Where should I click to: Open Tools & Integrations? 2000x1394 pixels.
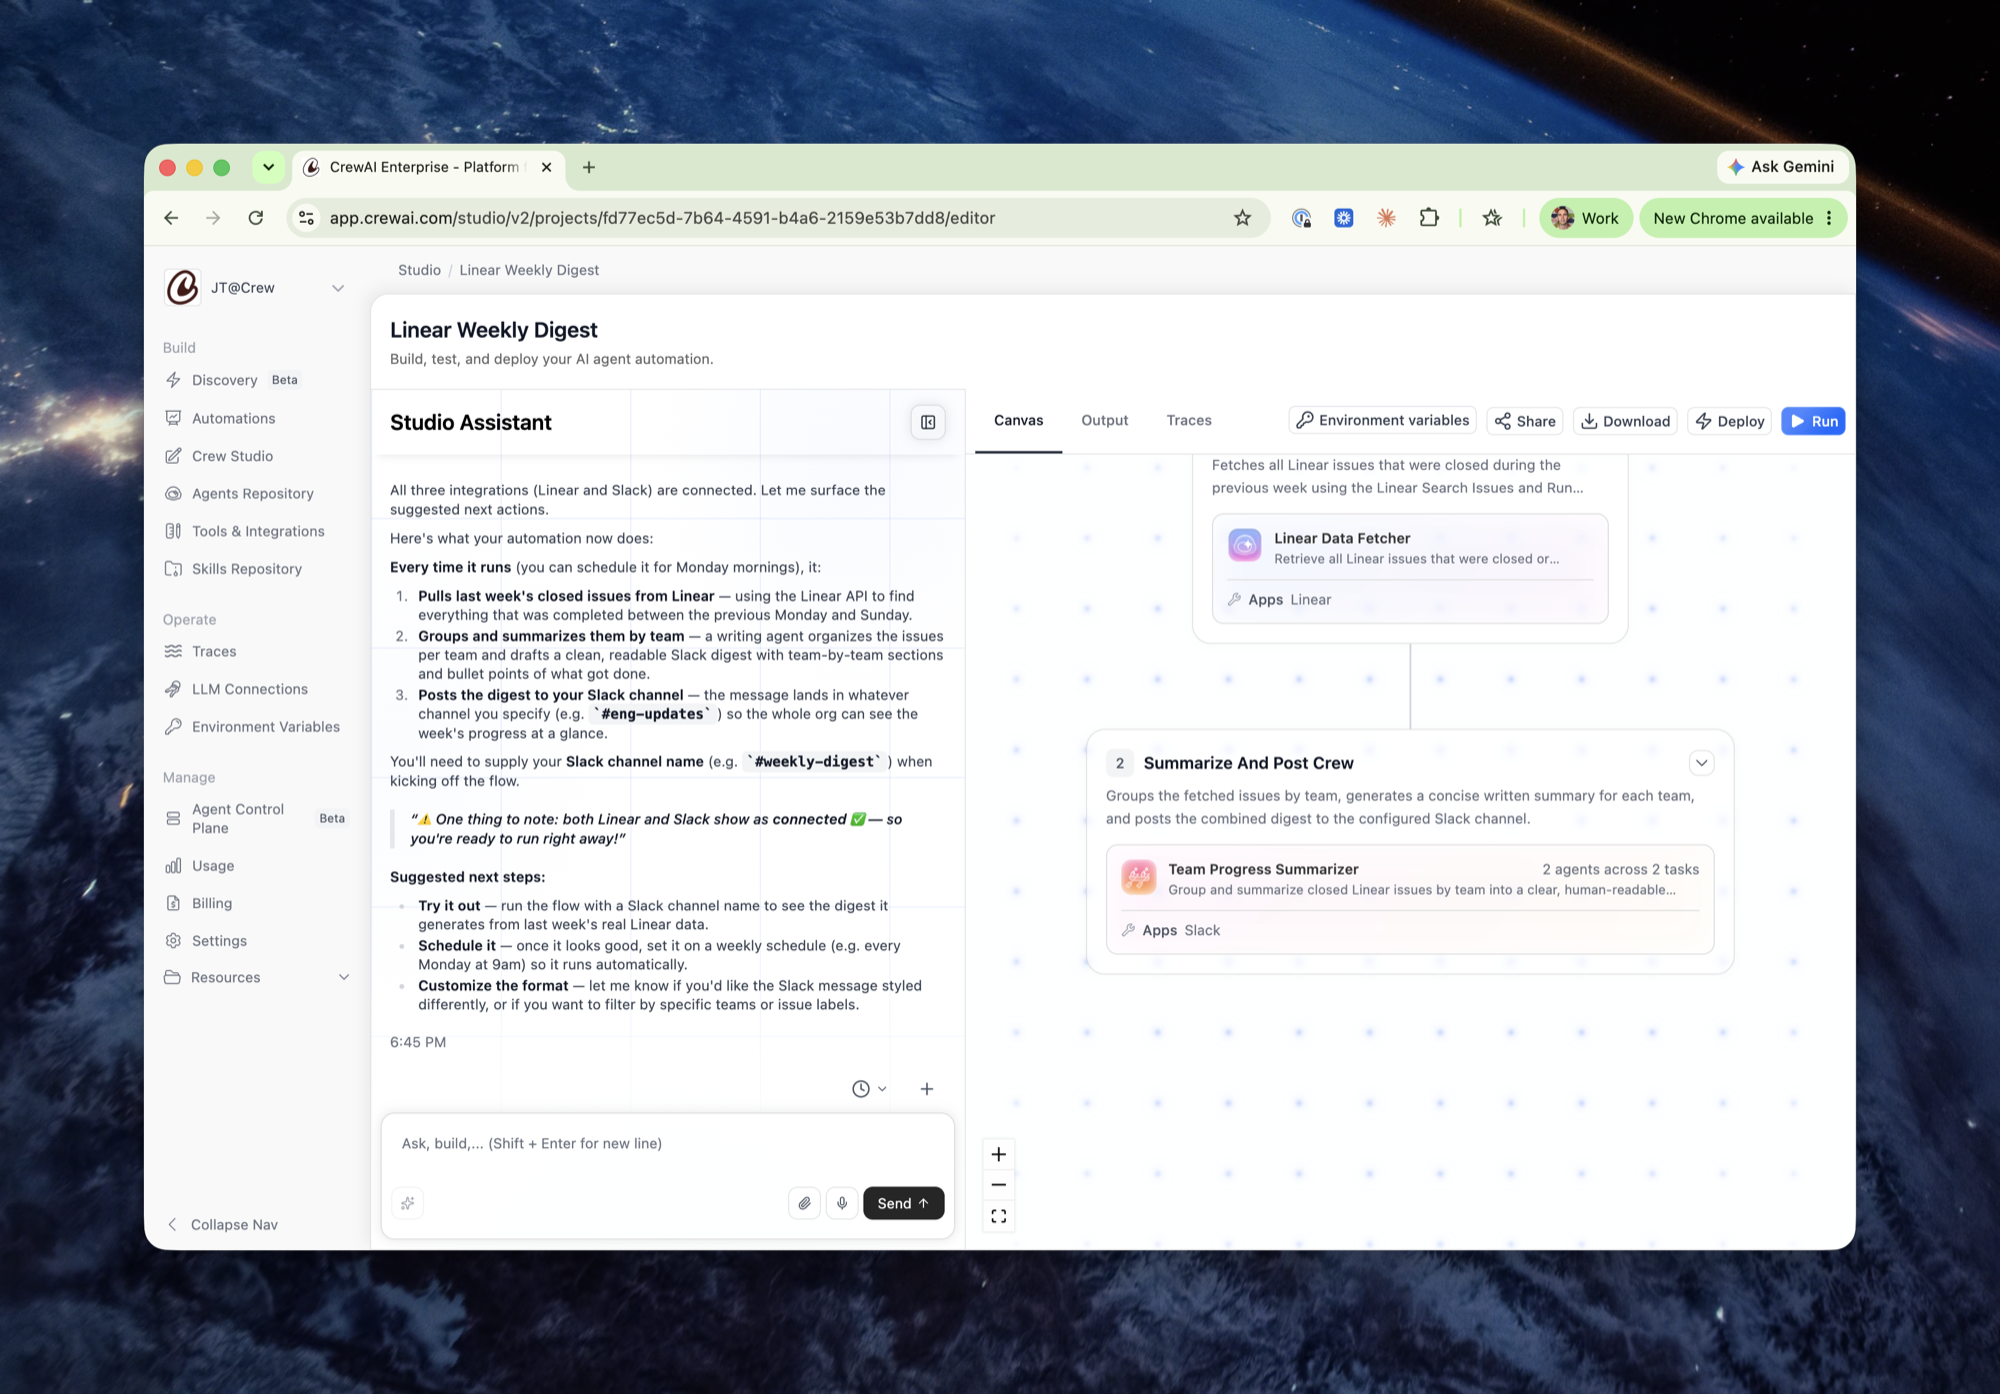coord(258,531)
